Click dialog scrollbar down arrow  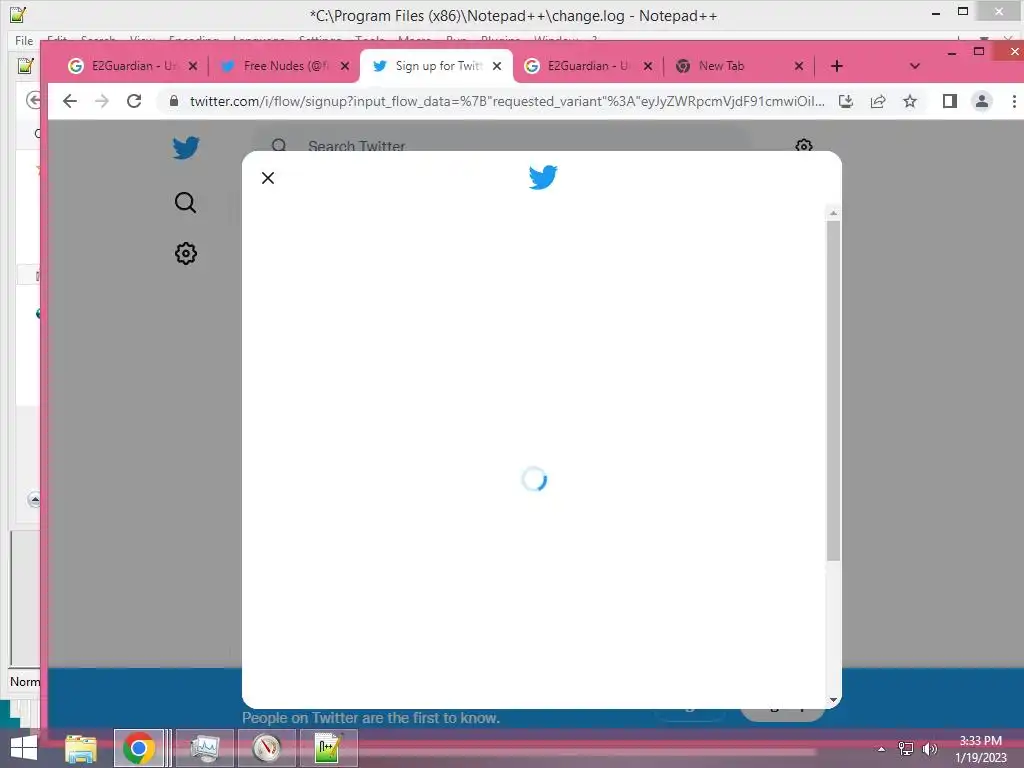point(833,699)
